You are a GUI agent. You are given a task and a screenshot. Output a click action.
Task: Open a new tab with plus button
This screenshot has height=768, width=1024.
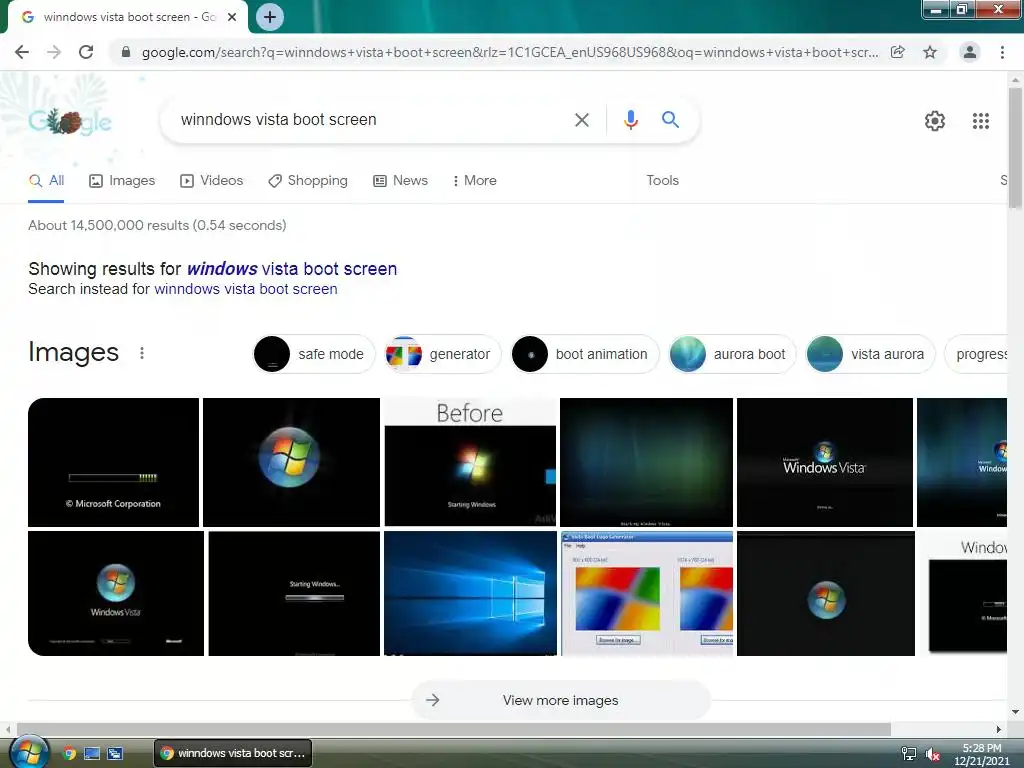click(x=270, y=17)
